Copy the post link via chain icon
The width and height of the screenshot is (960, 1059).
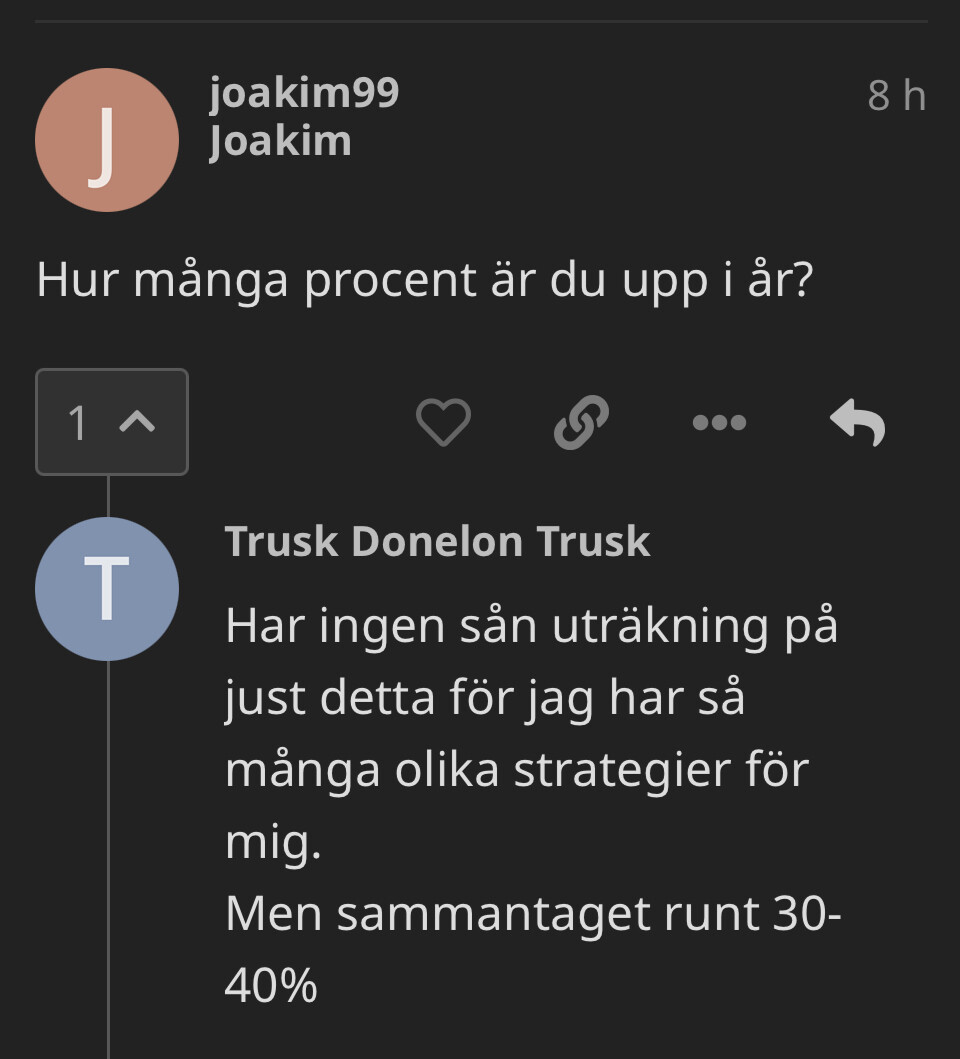[581, 422]
